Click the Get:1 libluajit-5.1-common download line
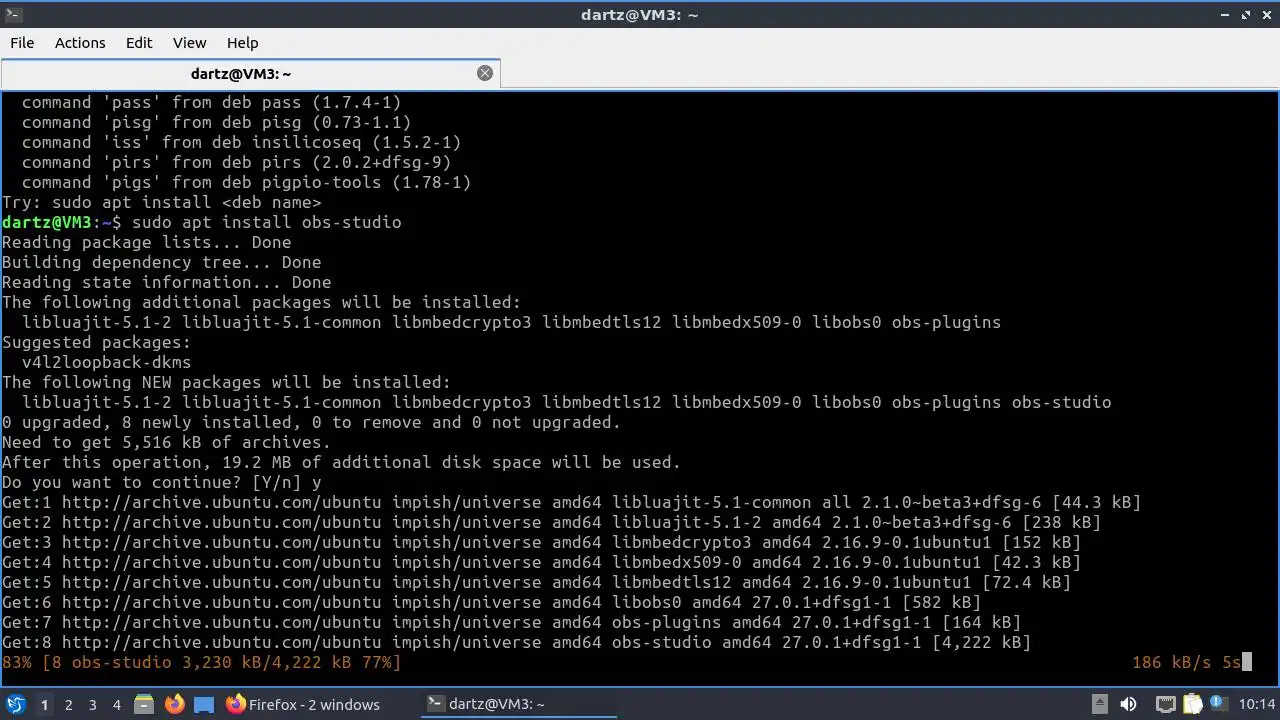 [571, 502]
